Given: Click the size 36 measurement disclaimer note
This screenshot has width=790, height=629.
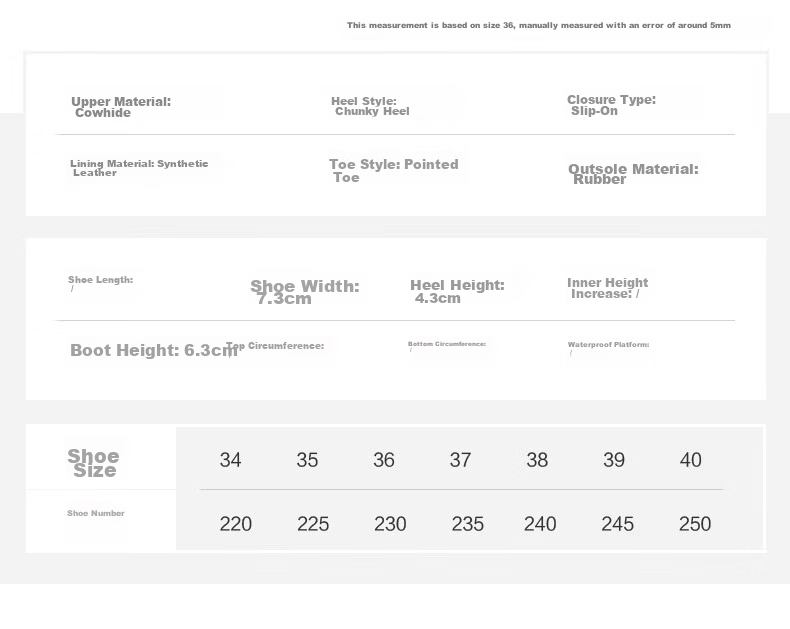Looking at the screenshot, I should pyautogui.click(x=539, y=25).
